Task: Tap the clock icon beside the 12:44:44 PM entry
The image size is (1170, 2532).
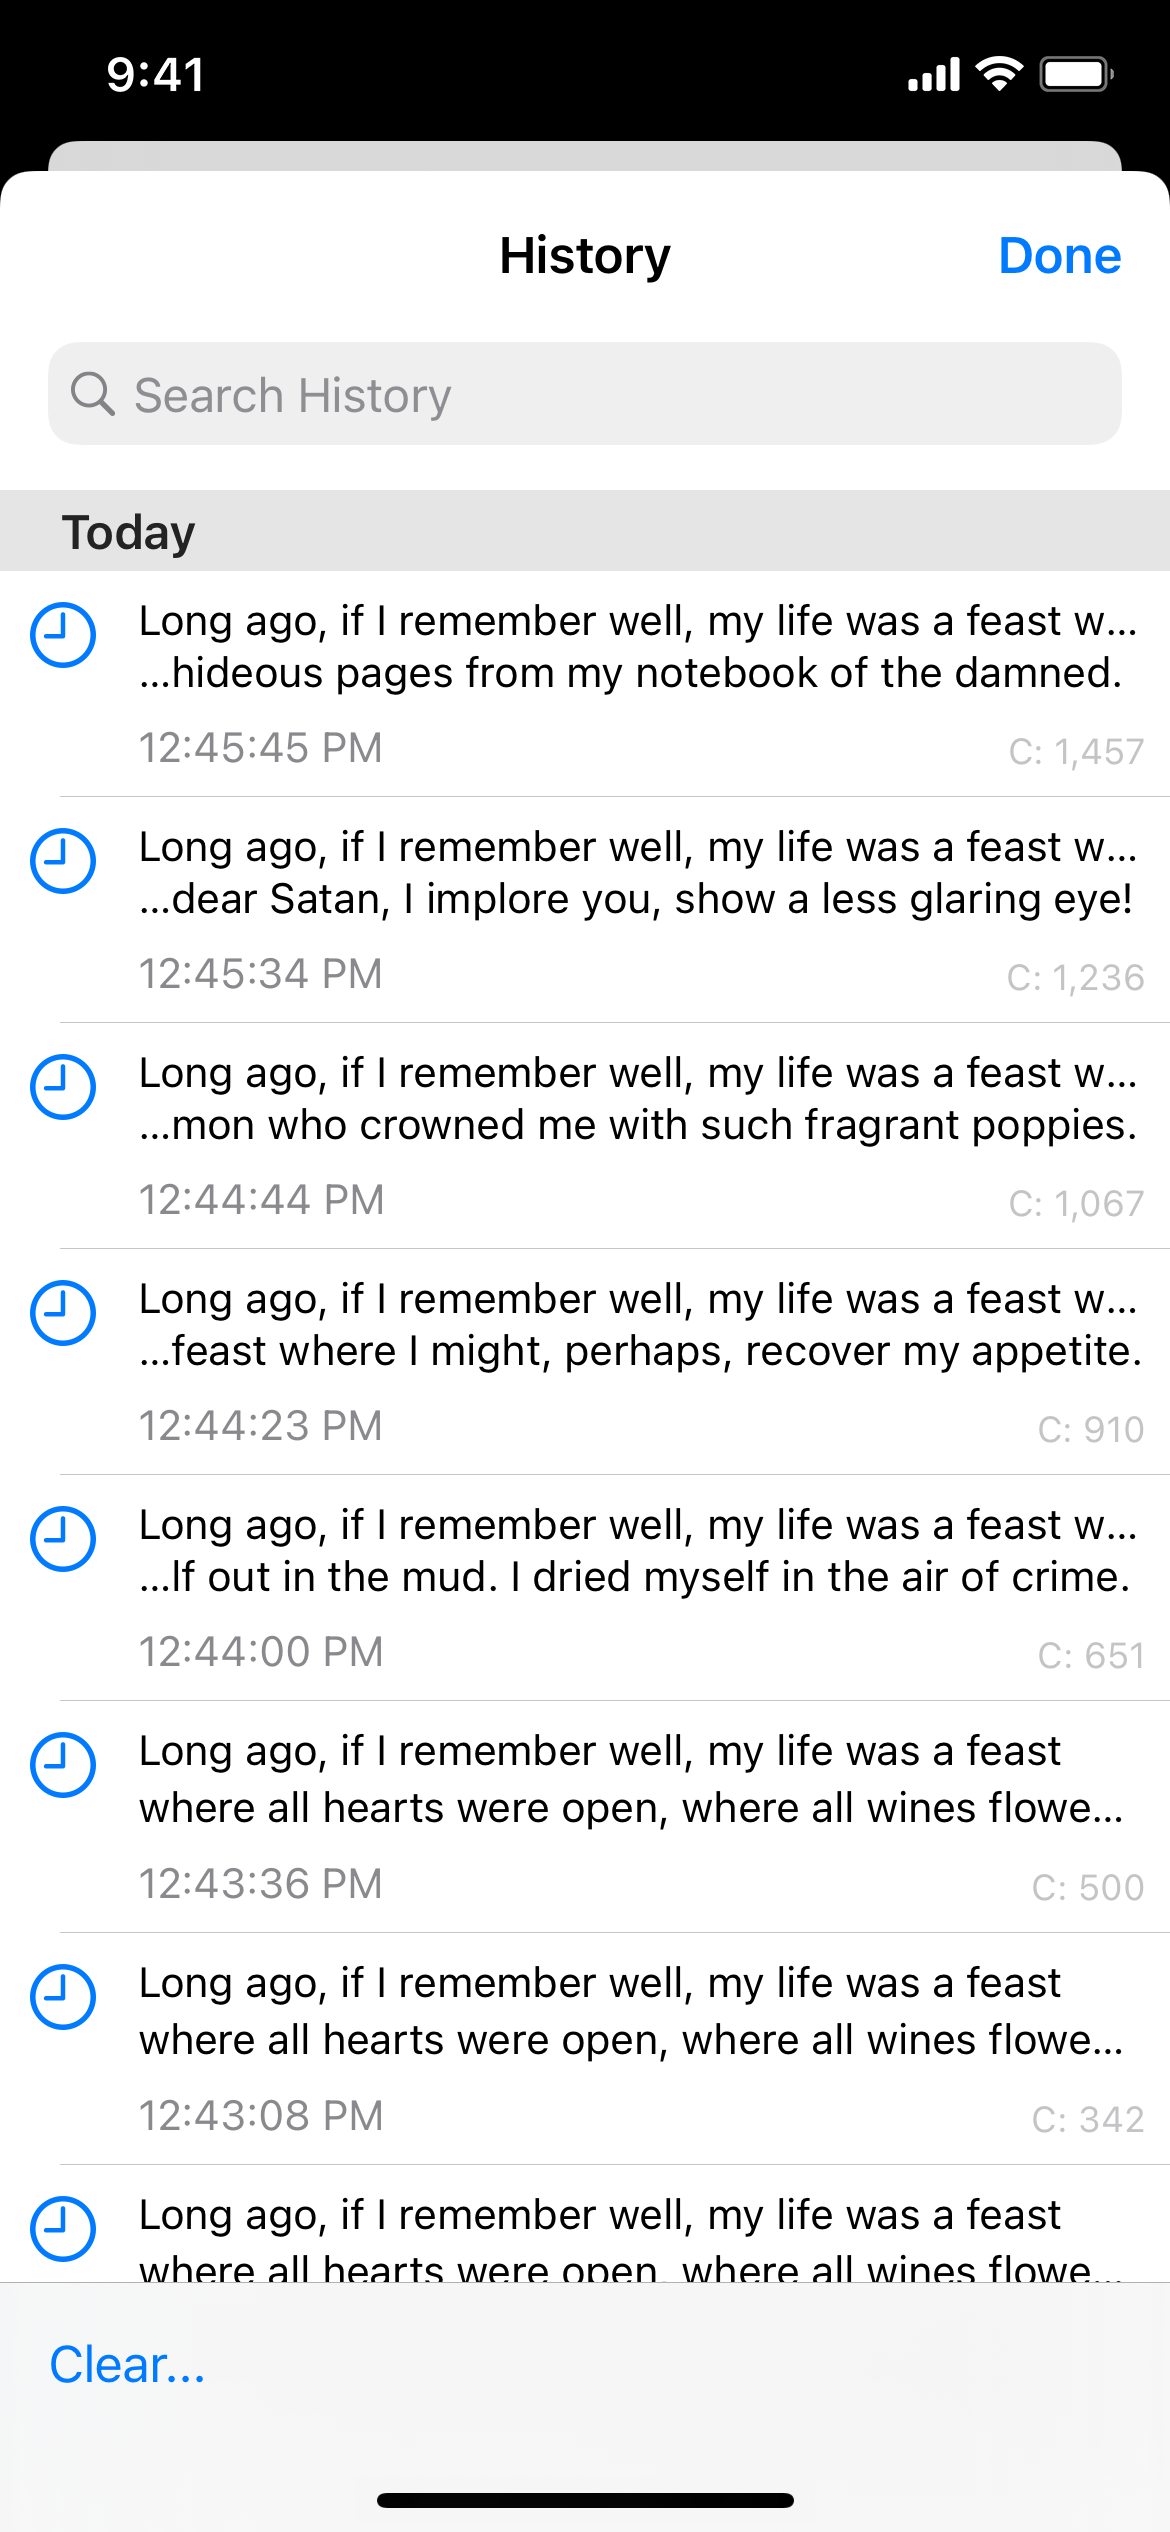Action: (x=63, y=1086)
